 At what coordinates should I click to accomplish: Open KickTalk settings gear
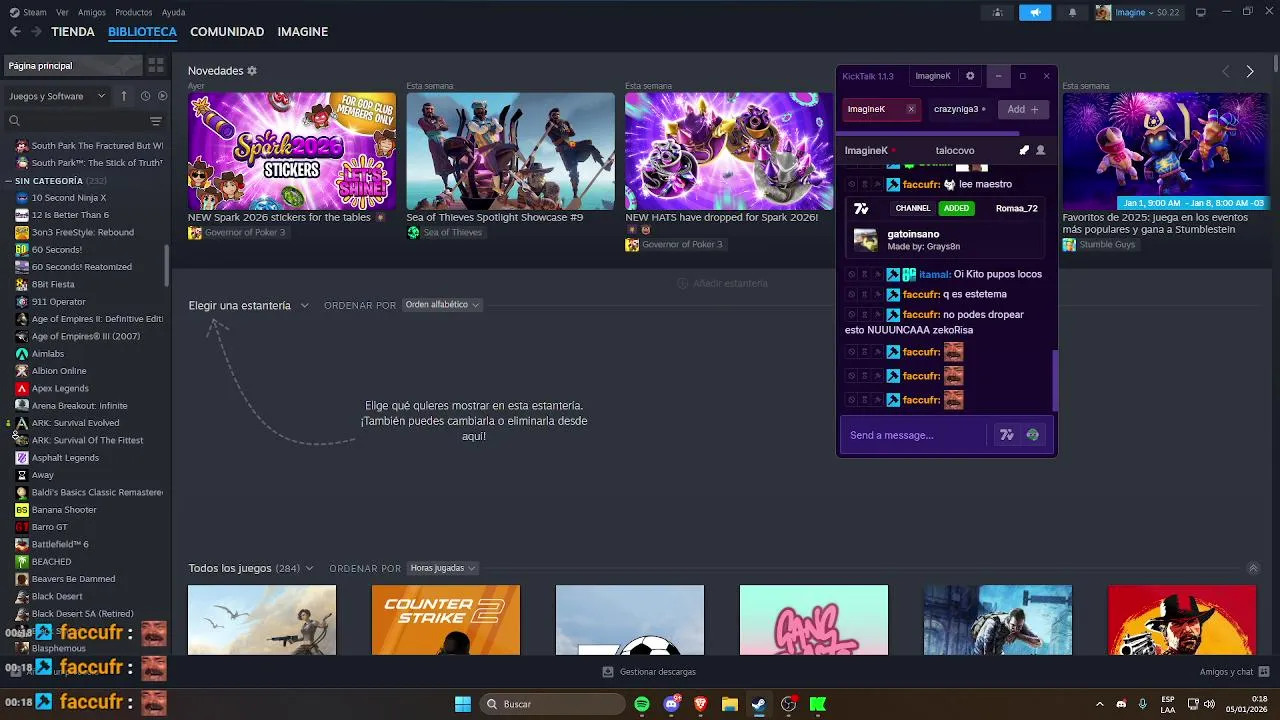point(970,76)
